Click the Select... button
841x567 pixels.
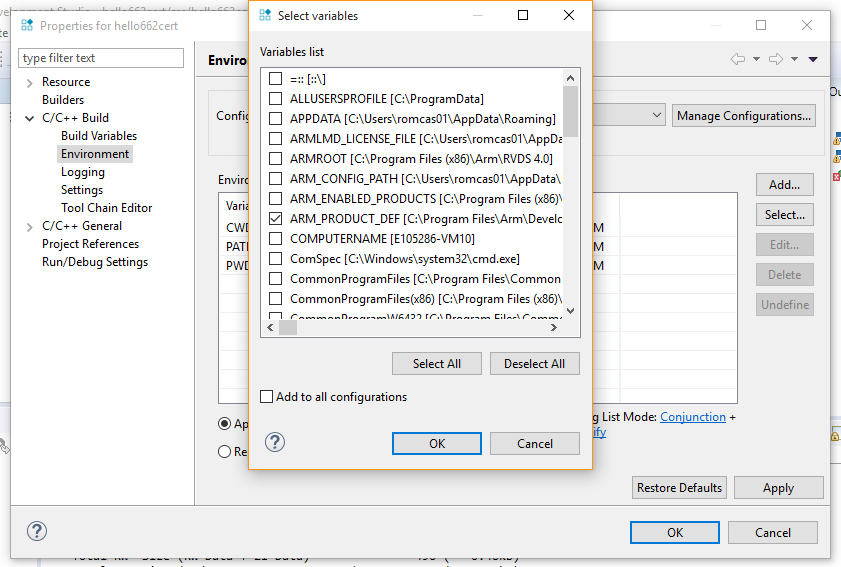click(x=784, y=215)
